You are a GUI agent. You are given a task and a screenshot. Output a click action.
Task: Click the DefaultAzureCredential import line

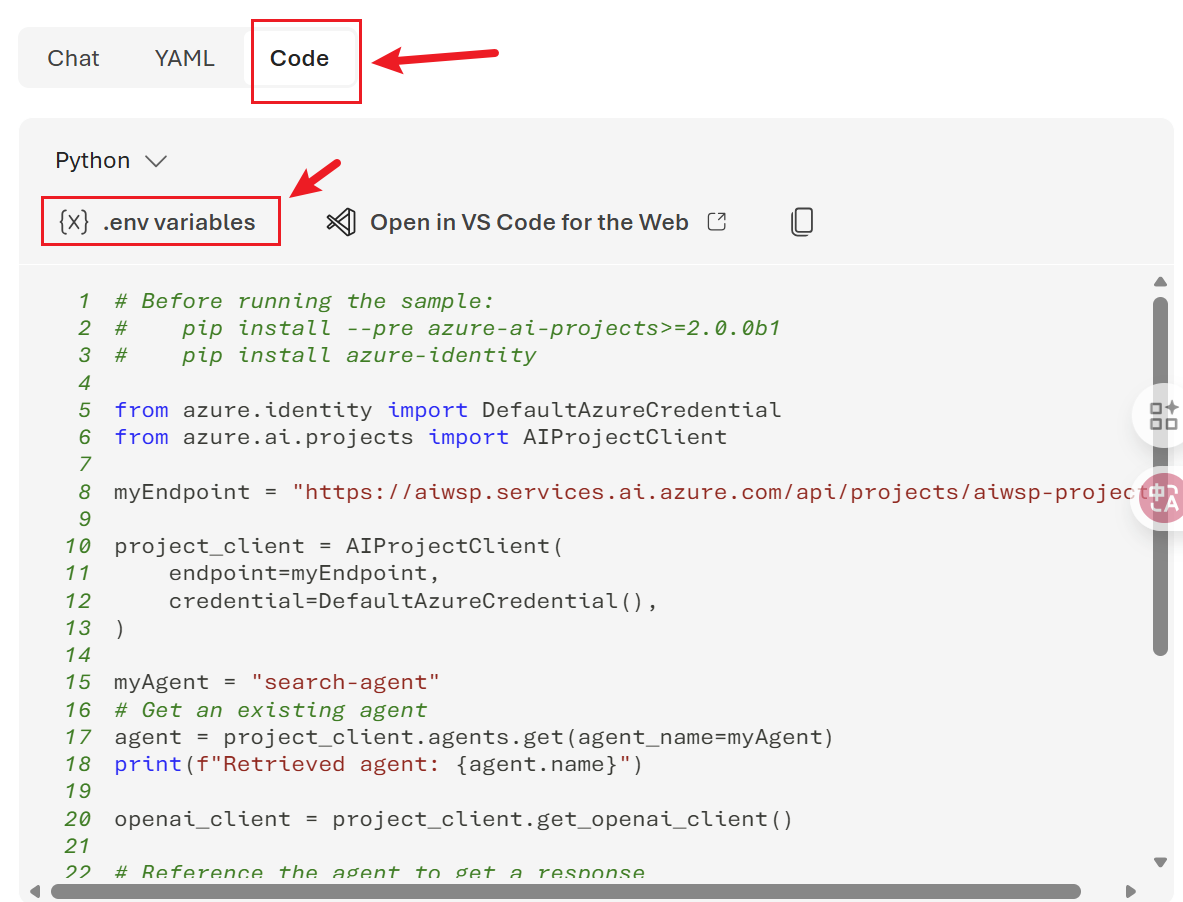tap(447, 410)
